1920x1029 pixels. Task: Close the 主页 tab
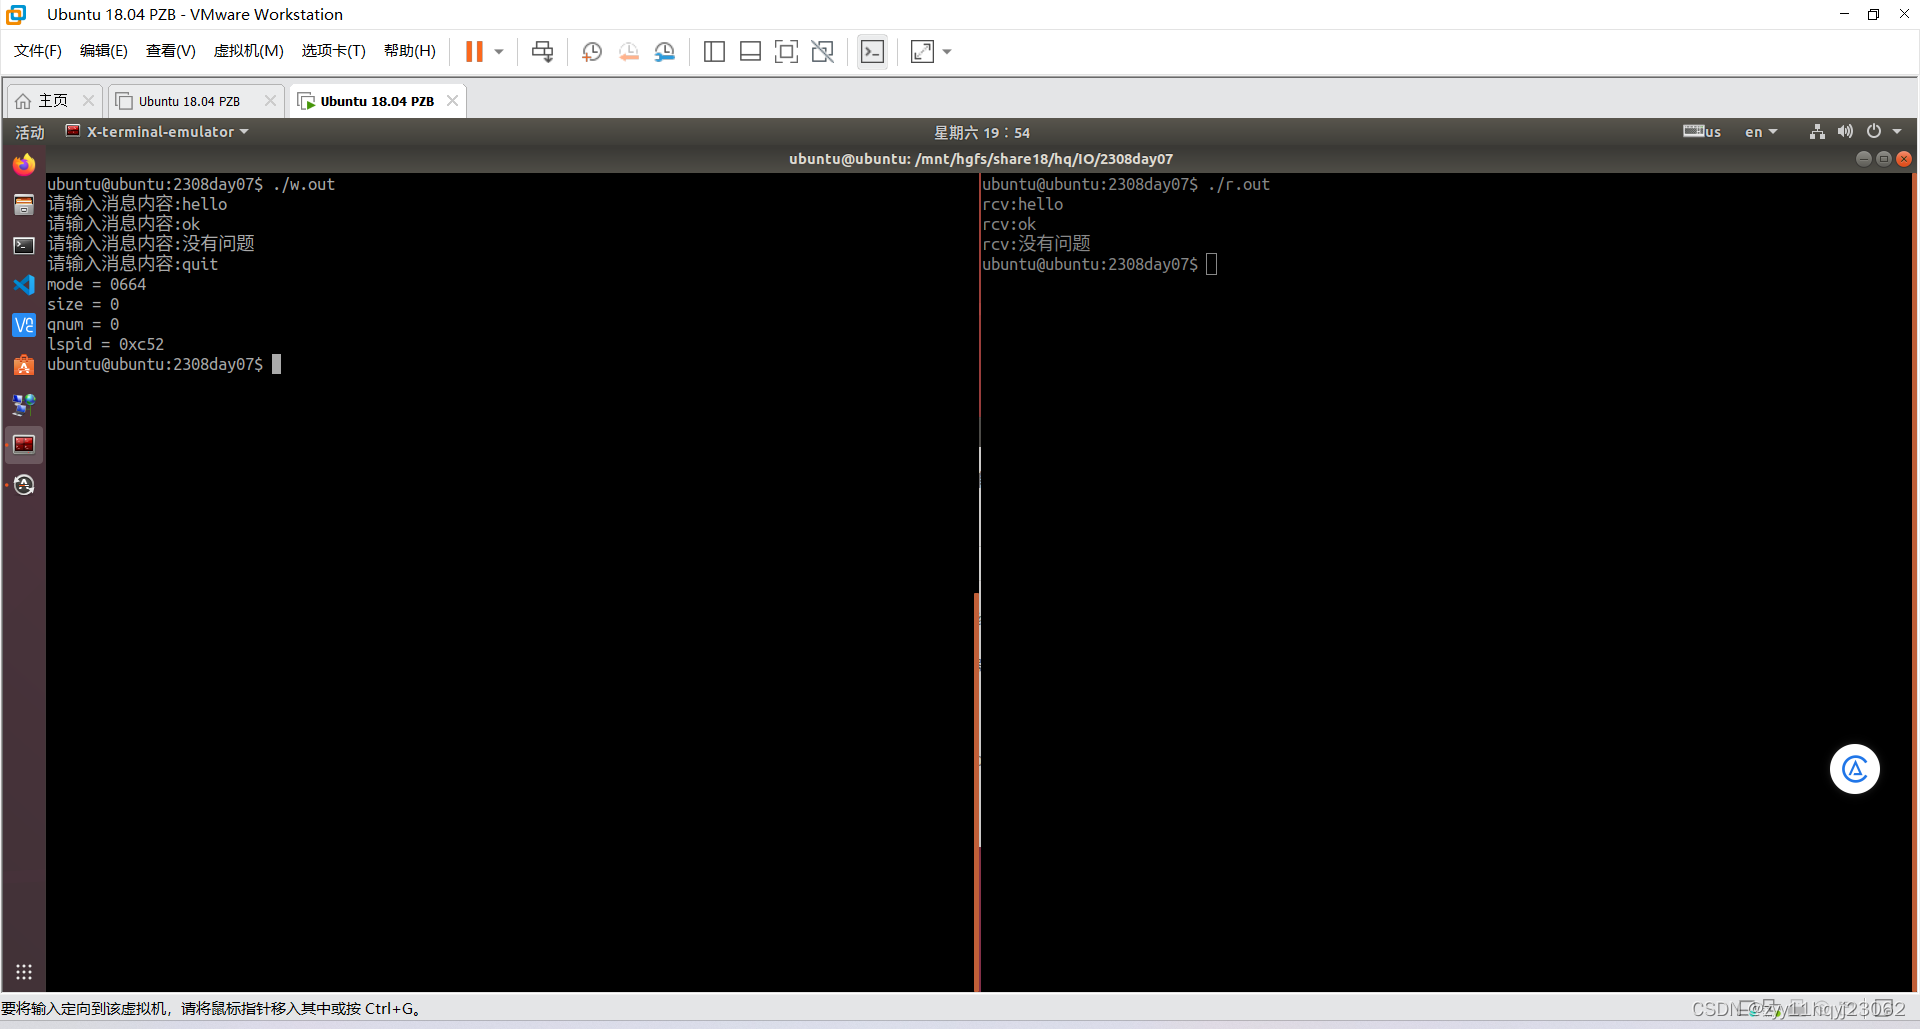[x=88, y=100]
